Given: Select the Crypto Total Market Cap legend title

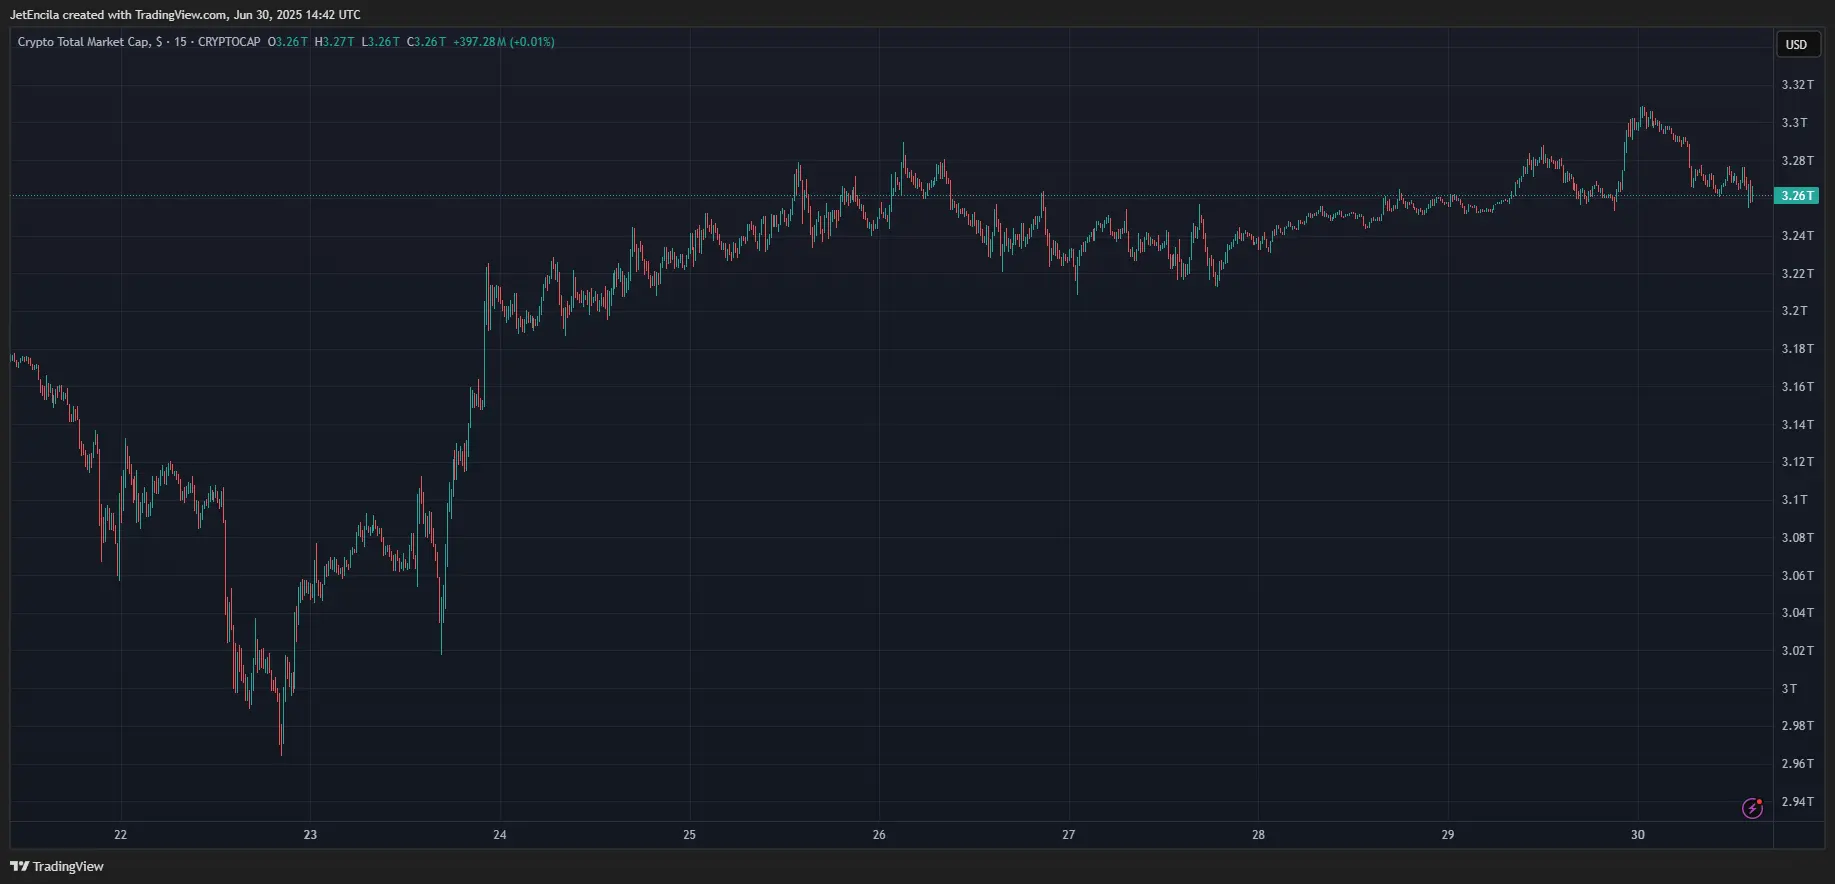Looking at the screenshot, I should click(85, 42).
